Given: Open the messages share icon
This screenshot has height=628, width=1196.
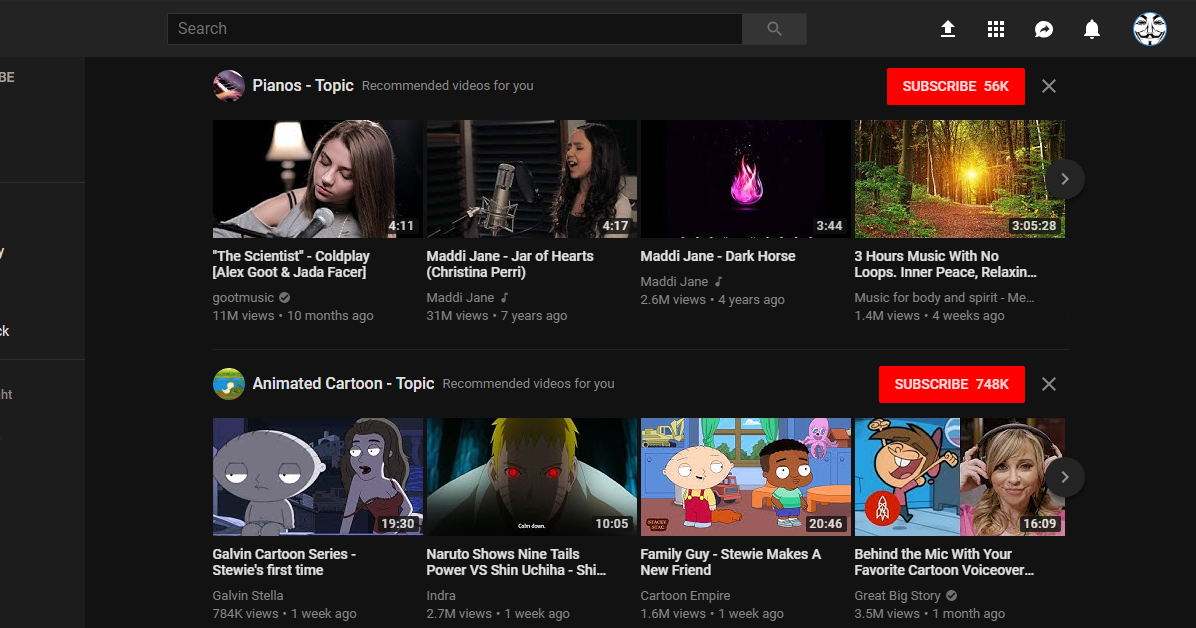Looking at the screenshot, I should (1043, 29).
